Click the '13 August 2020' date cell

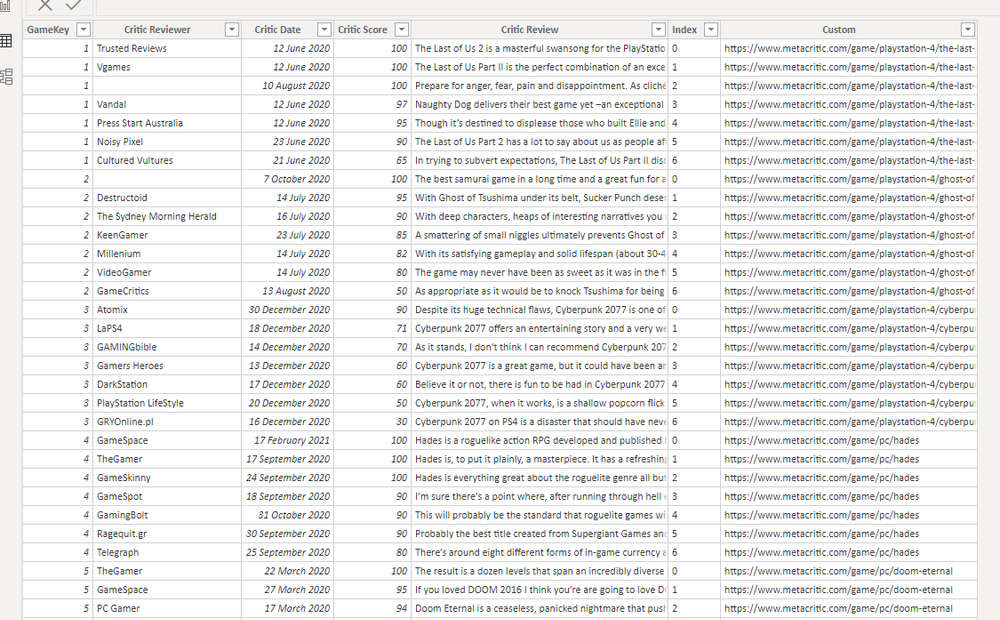click(288, 291)
